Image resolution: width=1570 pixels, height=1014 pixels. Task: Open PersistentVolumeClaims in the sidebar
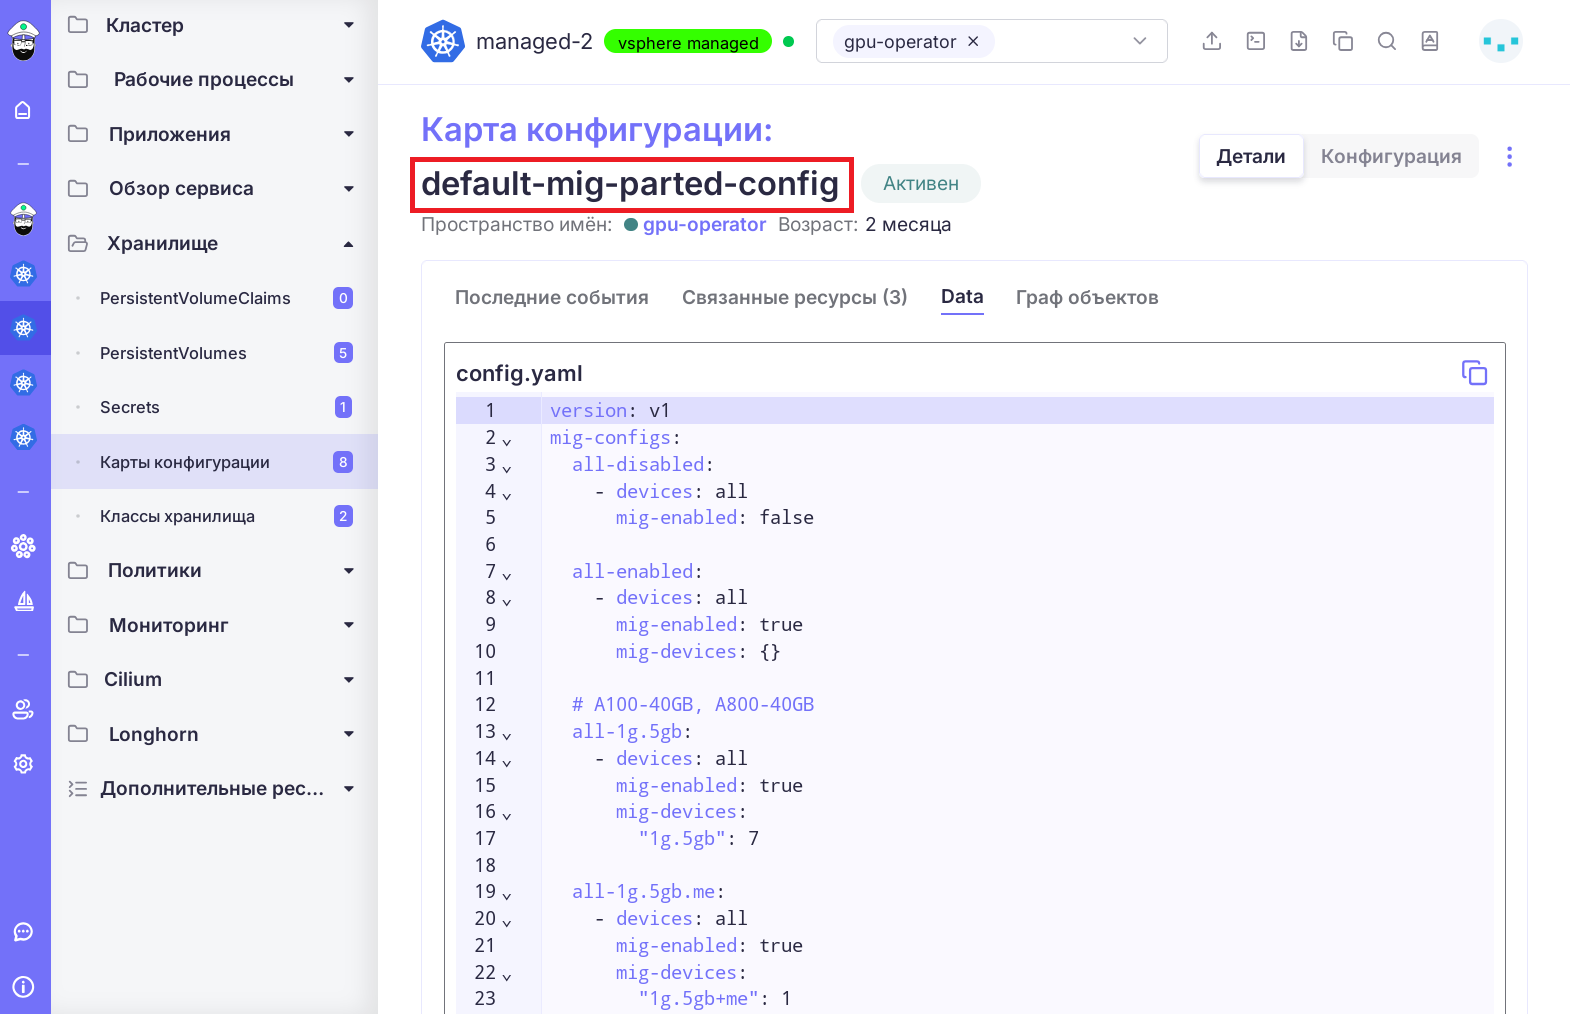pos(214,298)
